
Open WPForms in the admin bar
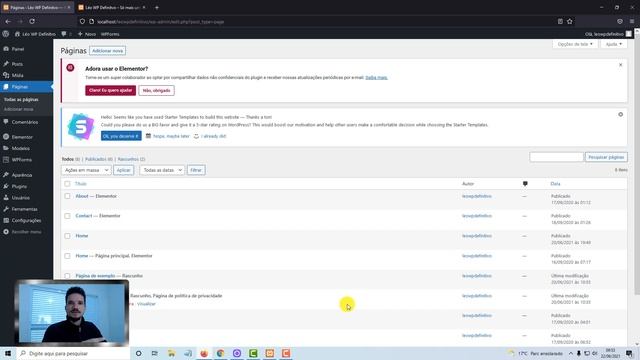110,34
